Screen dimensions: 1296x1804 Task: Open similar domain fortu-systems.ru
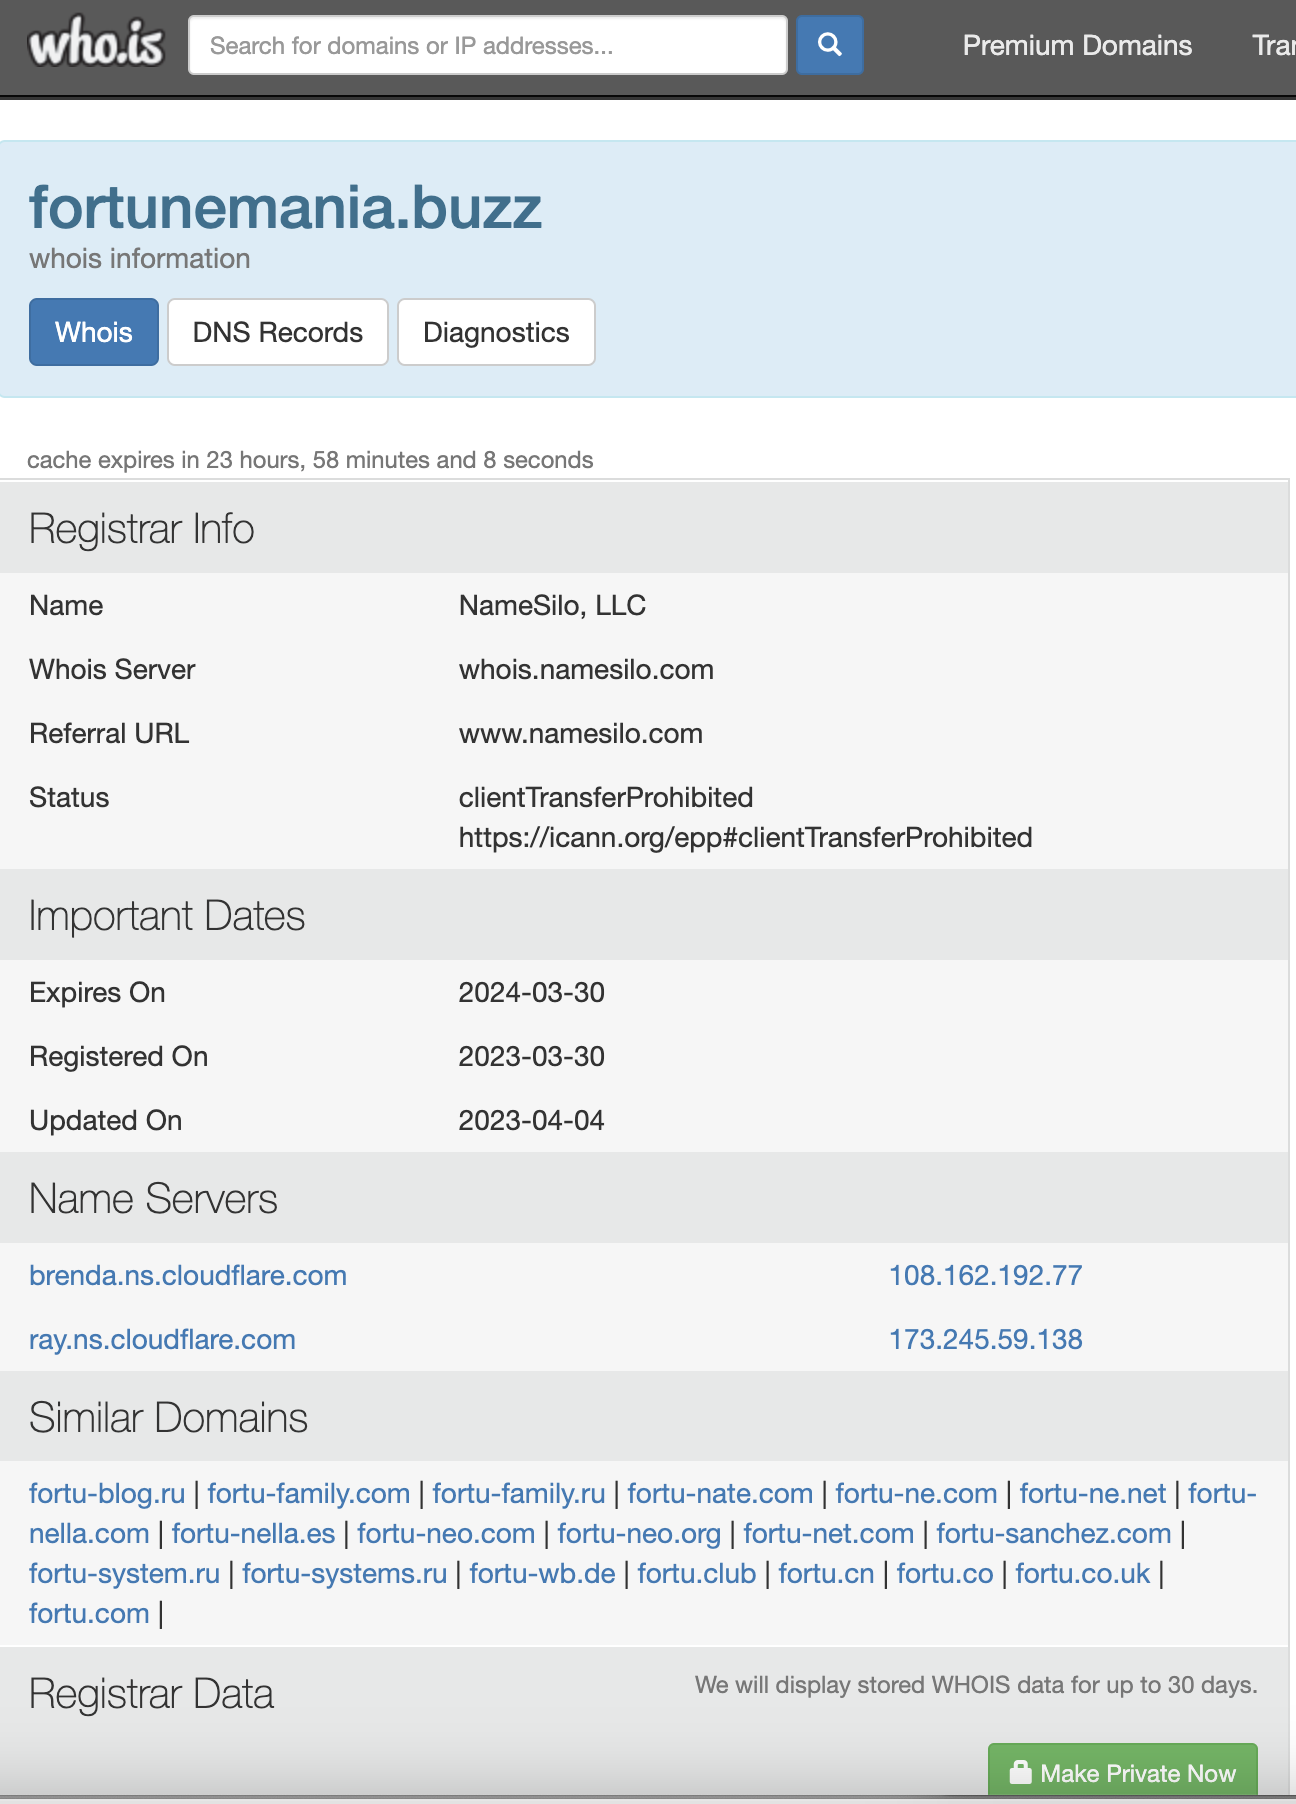pos(345,1574)
